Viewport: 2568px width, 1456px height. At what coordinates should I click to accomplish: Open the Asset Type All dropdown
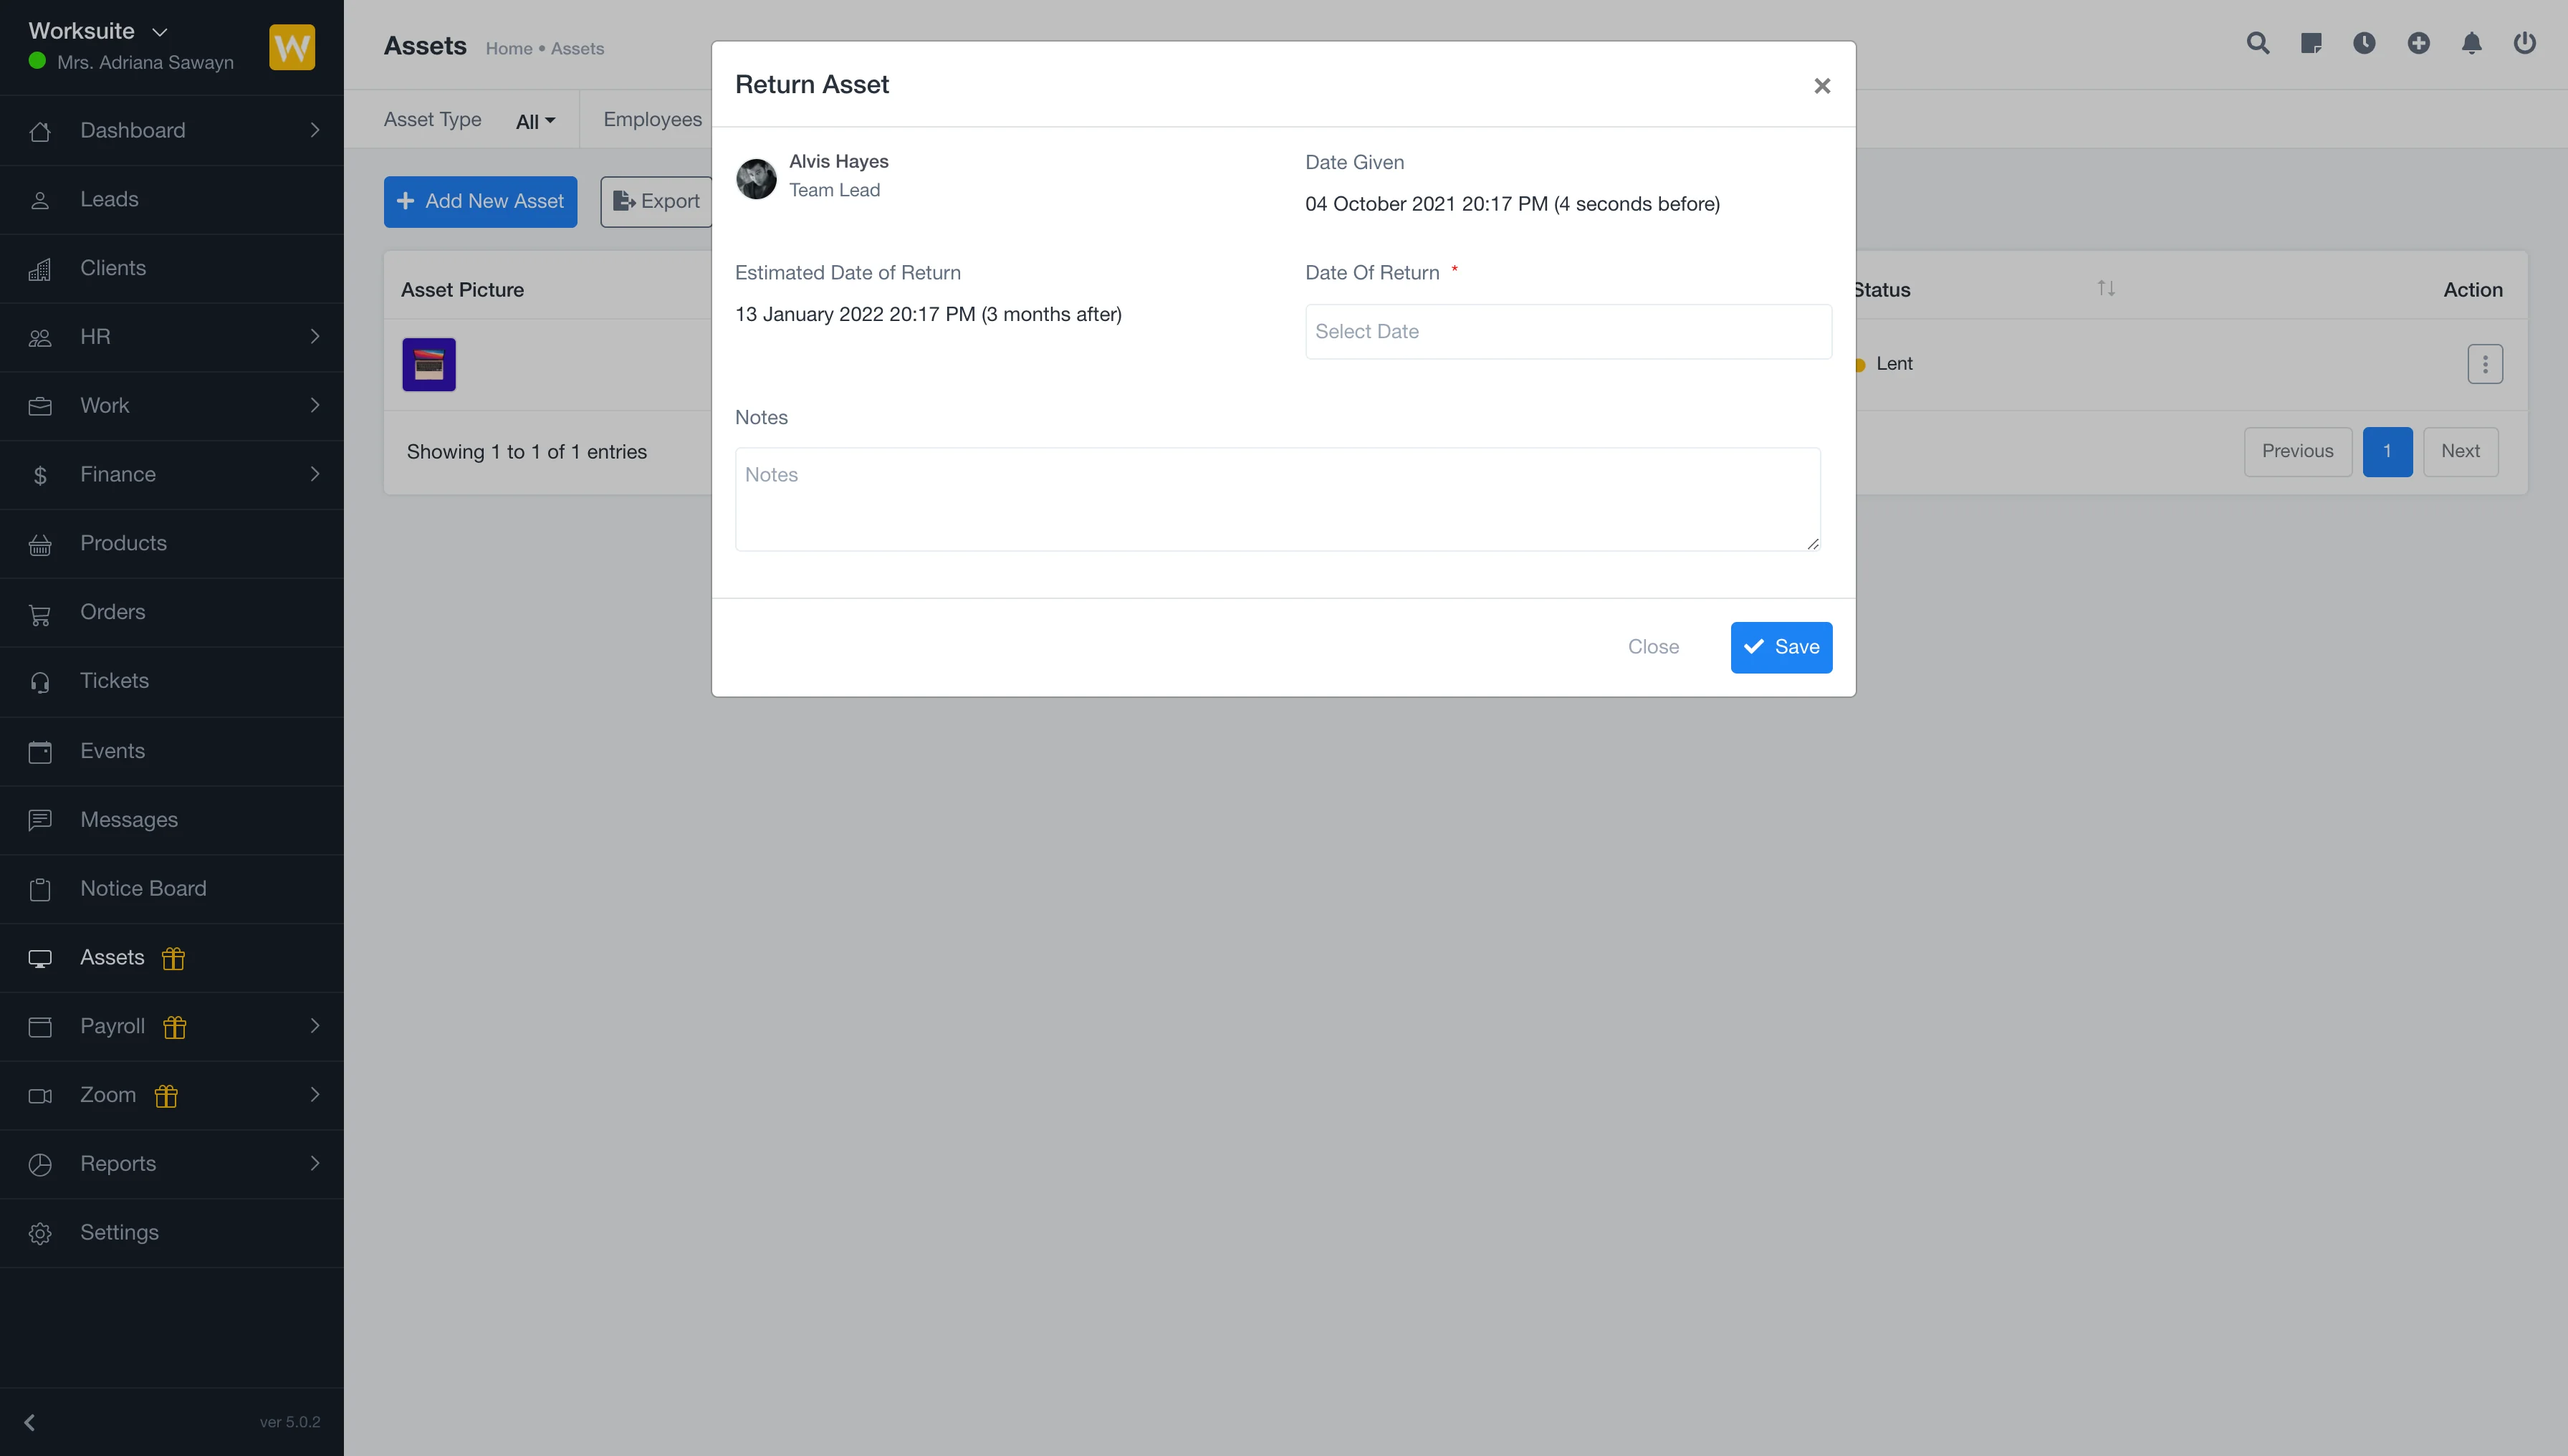click(535, 121)
